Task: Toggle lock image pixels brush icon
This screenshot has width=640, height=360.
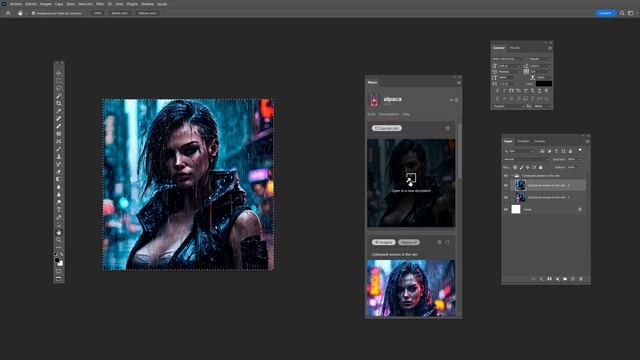Action: (522, 167)
